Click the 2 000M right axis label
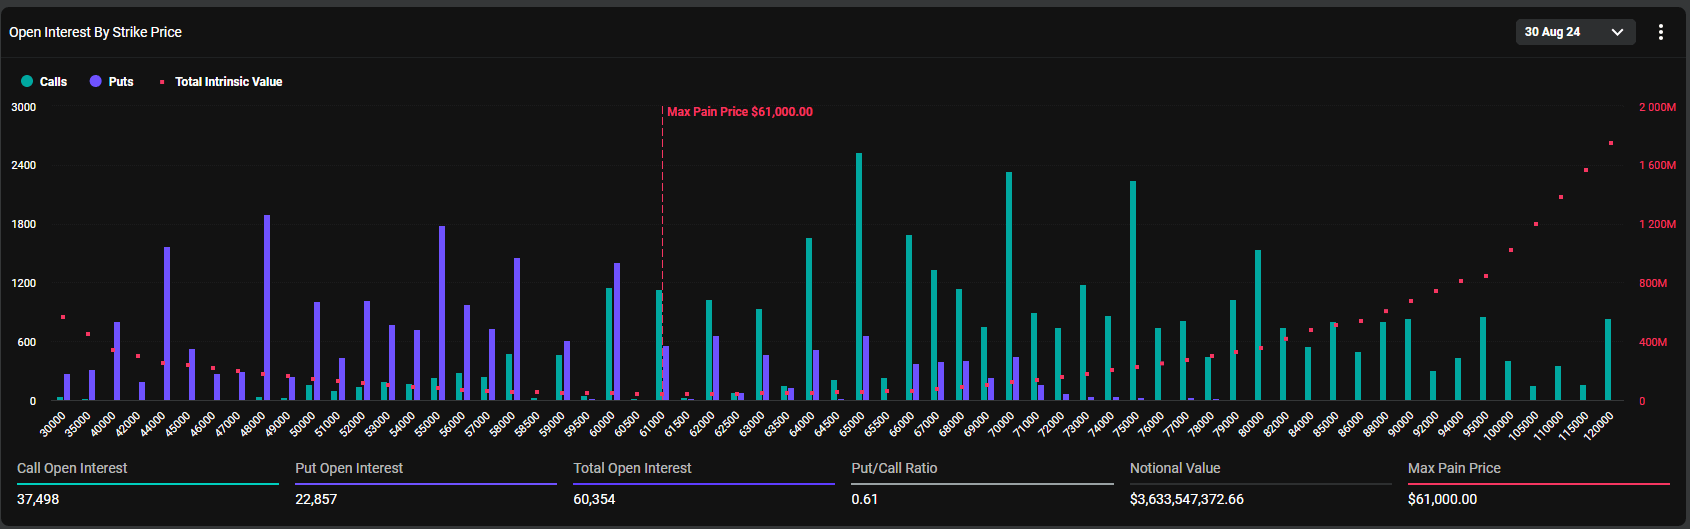 coord(1658,107)
